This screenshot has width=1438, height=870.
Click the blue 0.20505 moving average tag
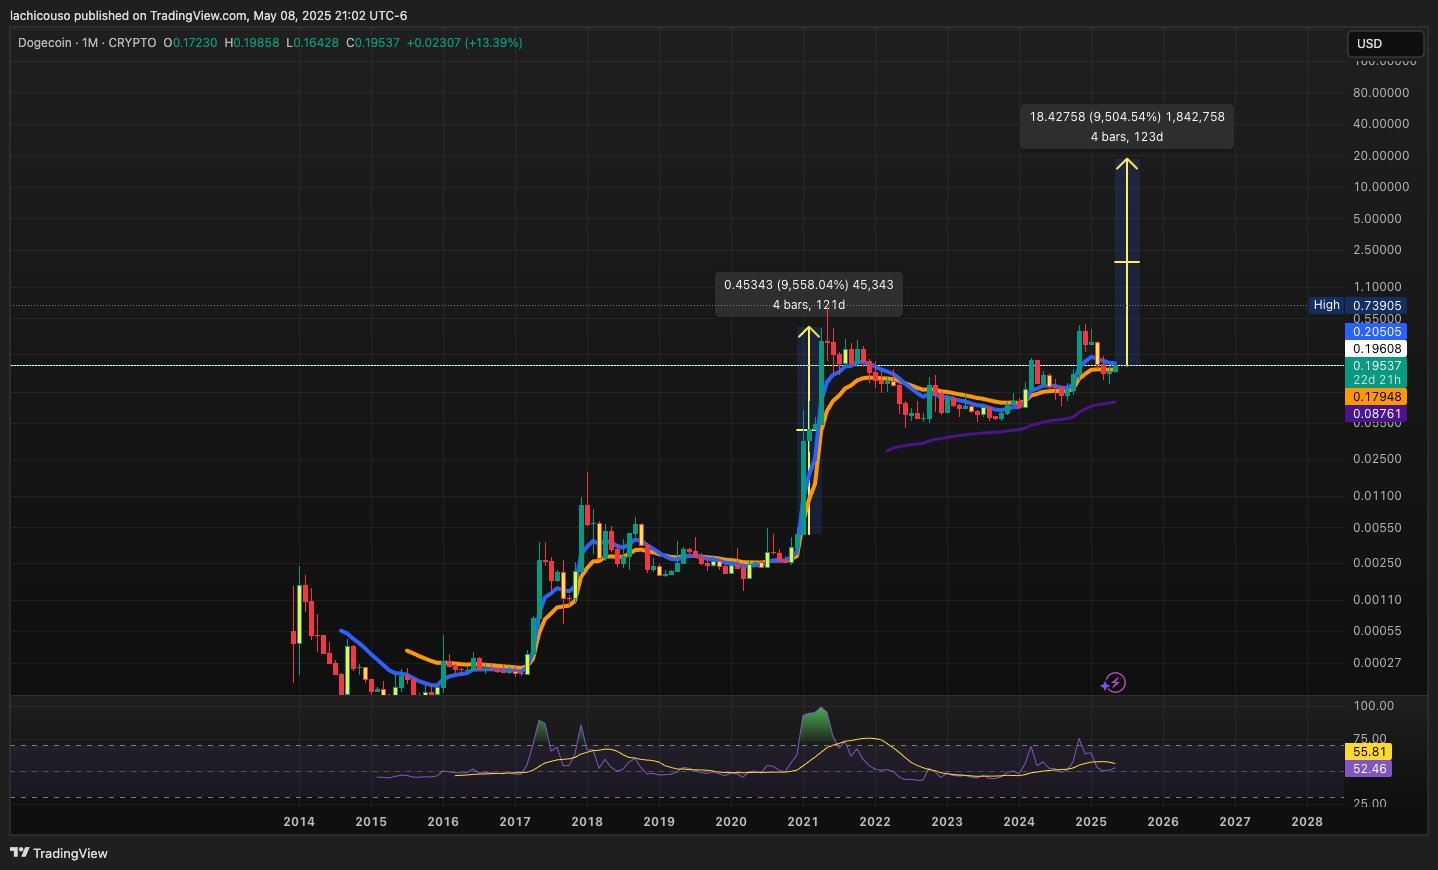1377,331
